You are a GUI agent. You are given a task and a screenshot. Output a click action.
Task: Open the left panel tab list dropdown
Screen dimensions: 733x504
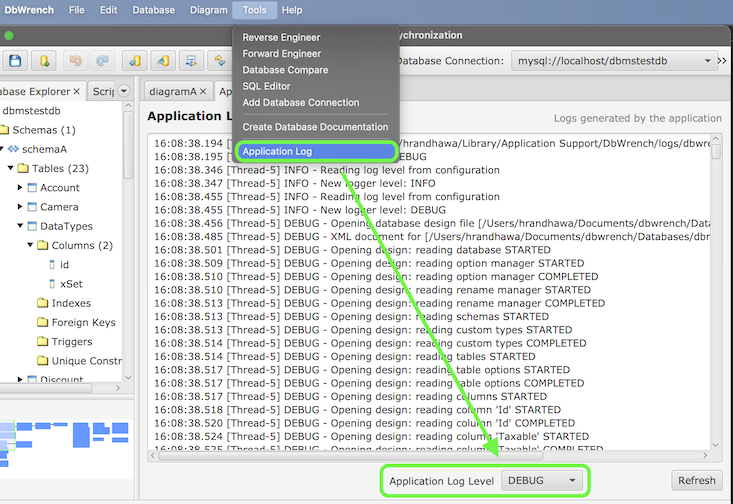[x=124, y=91]
